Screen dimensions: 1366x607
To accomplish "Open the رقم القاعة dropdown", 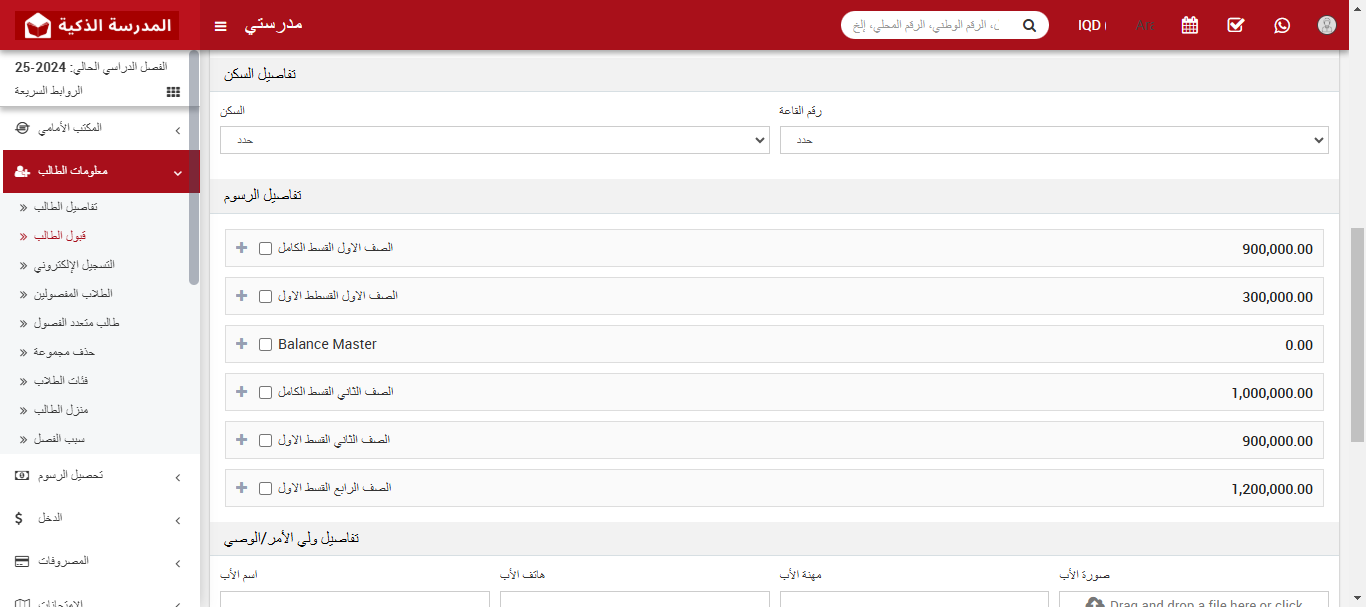I will click(1053, 140).
